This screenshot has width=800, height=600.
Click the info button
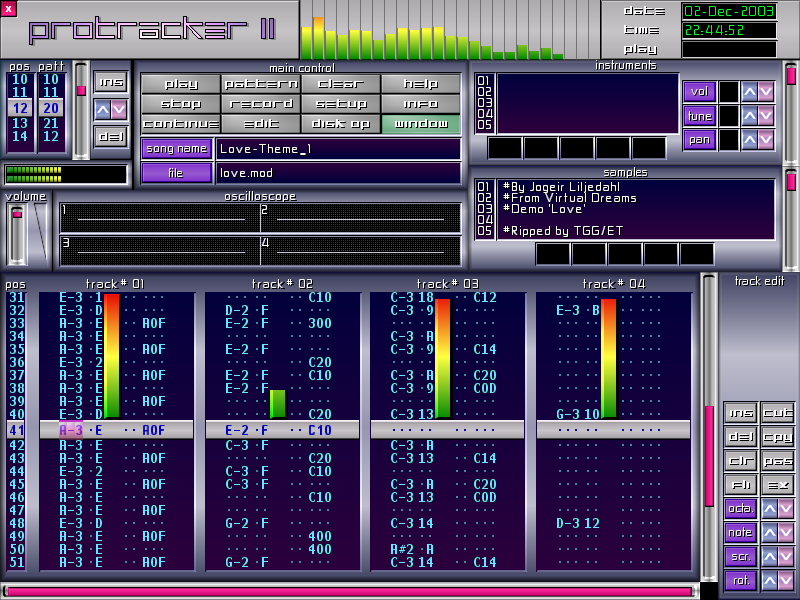pyautogui.click(x=421, y=104)
